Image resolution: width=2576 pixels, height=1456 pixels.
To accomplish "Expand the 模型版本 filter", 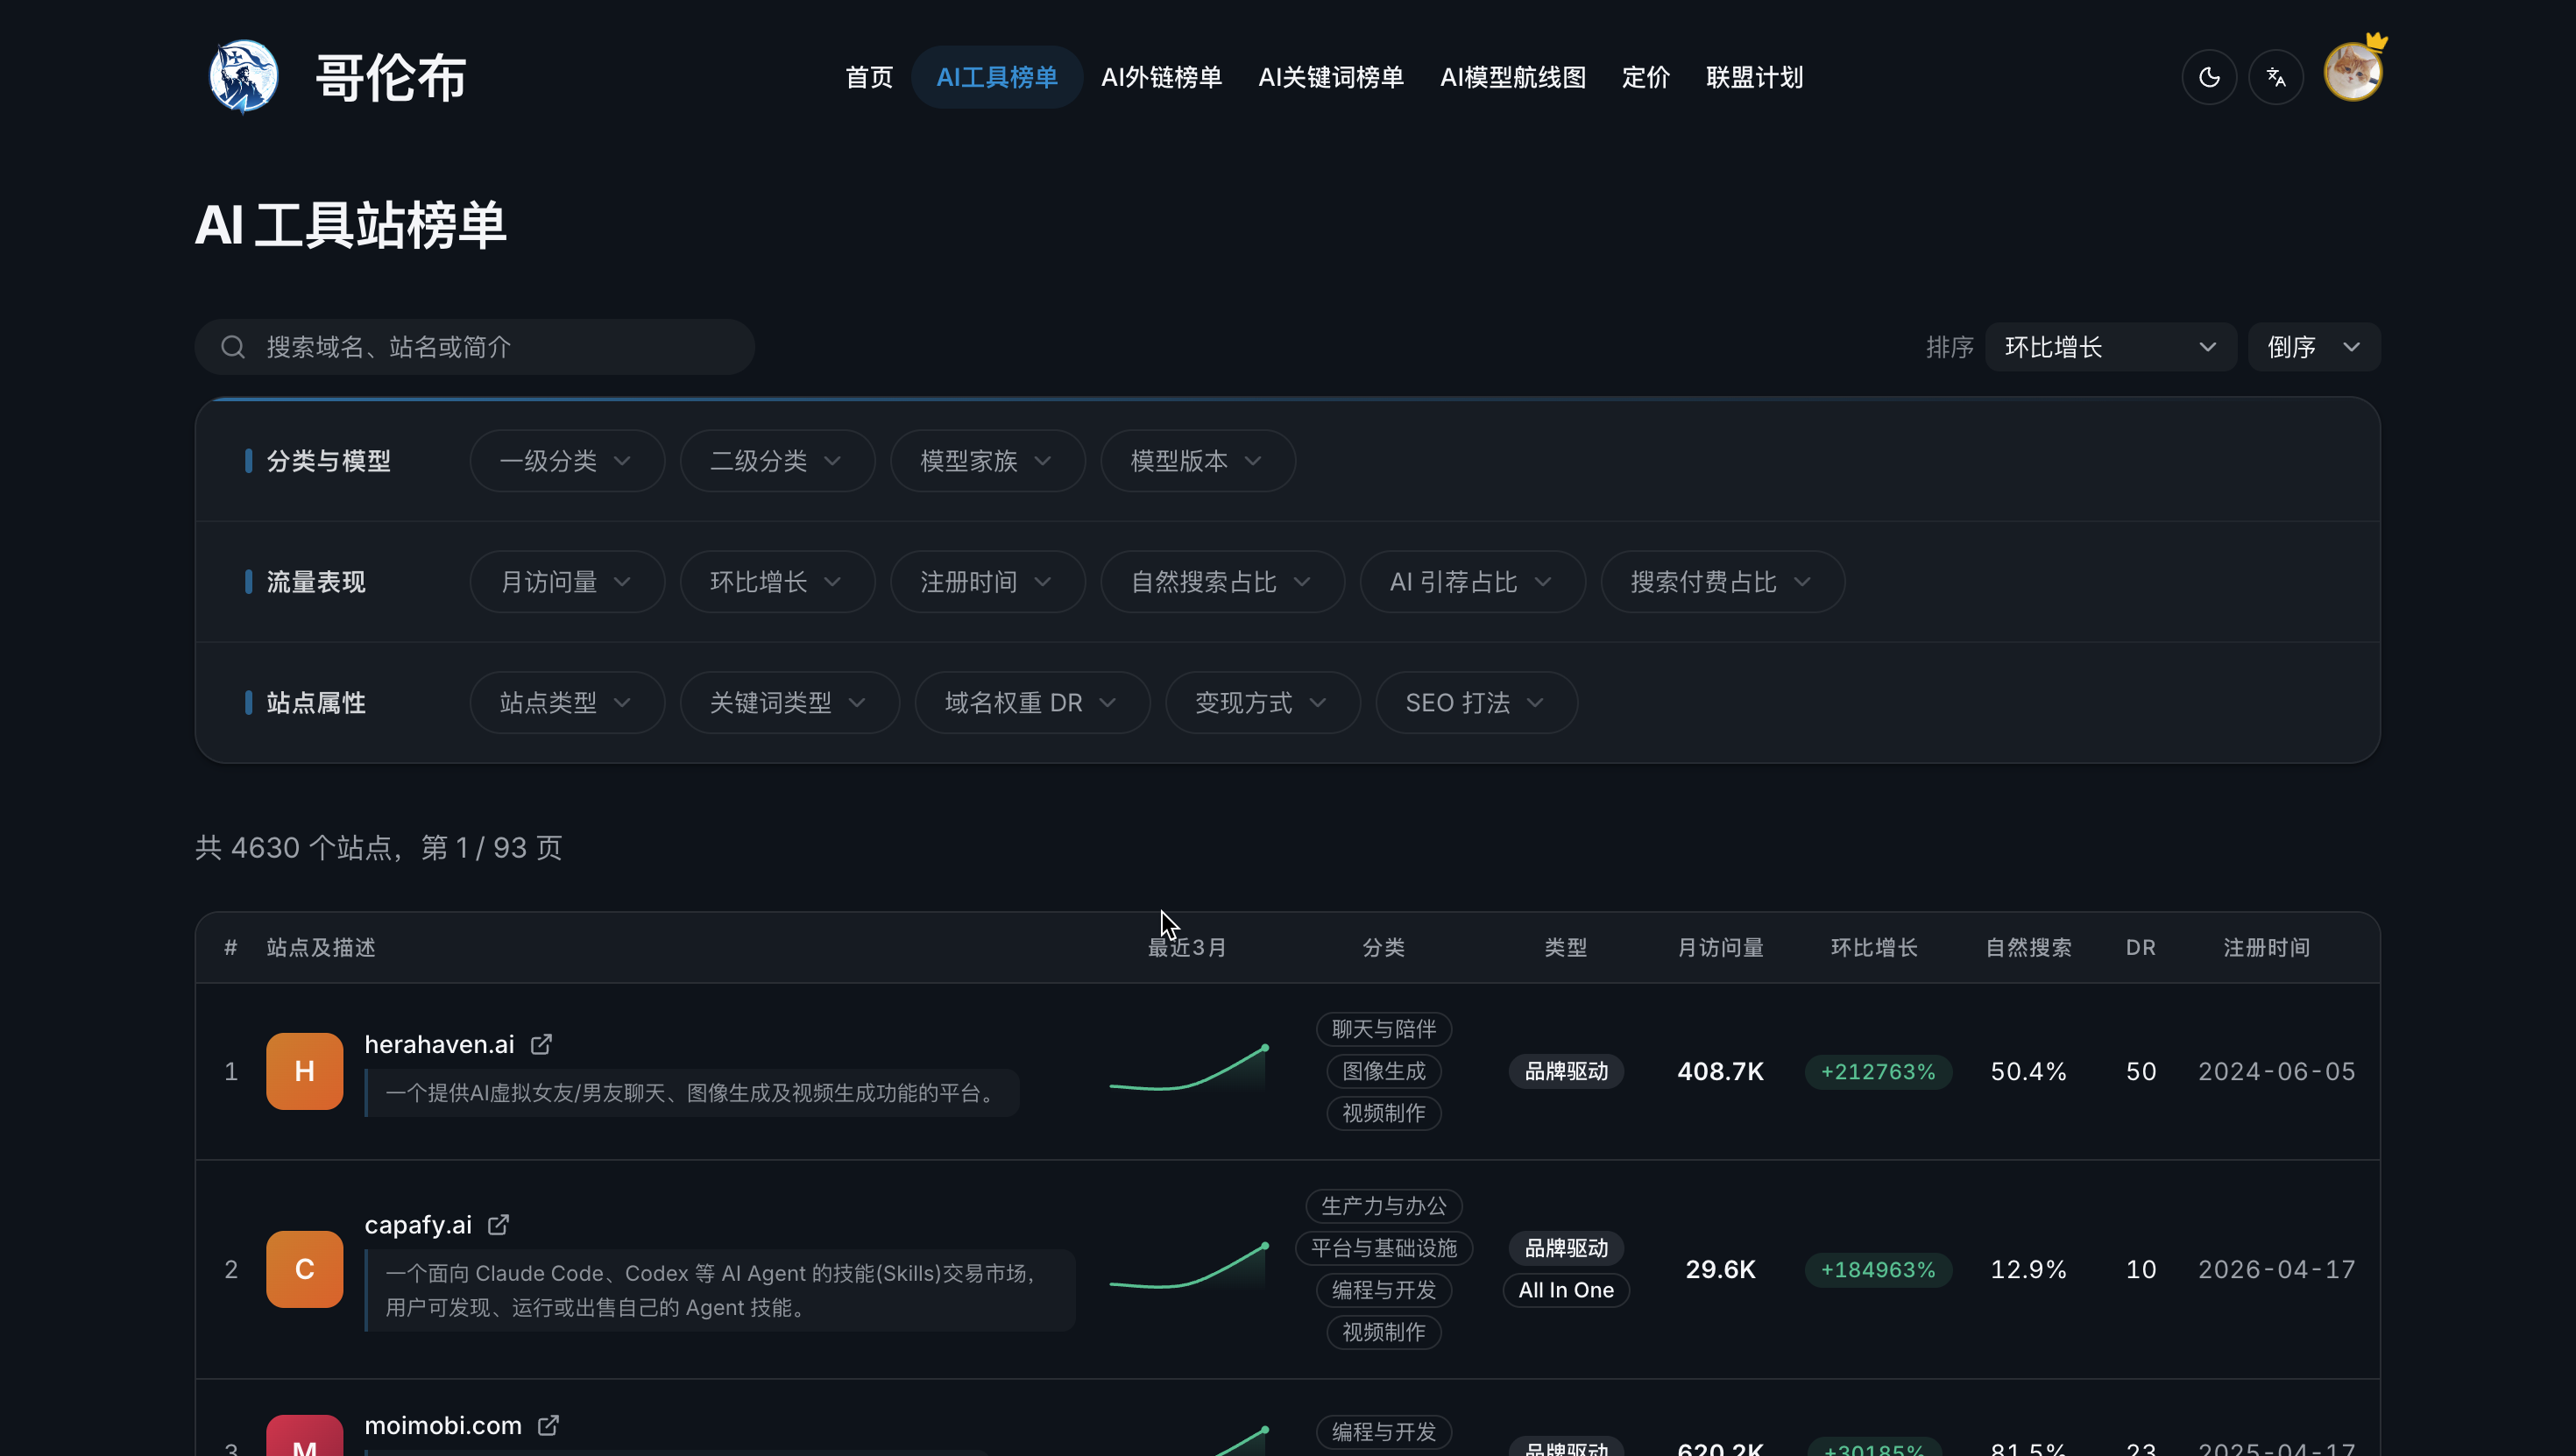I will (x=1198, y=461).
